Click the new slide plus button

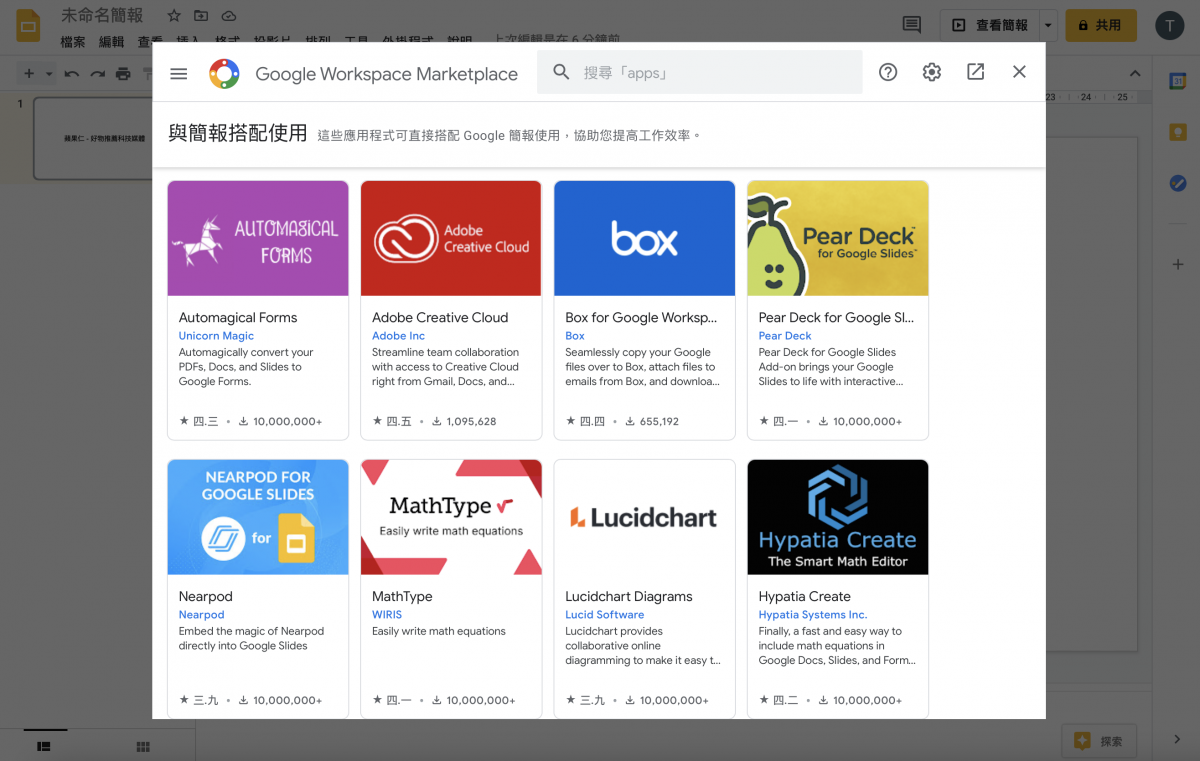29,73
